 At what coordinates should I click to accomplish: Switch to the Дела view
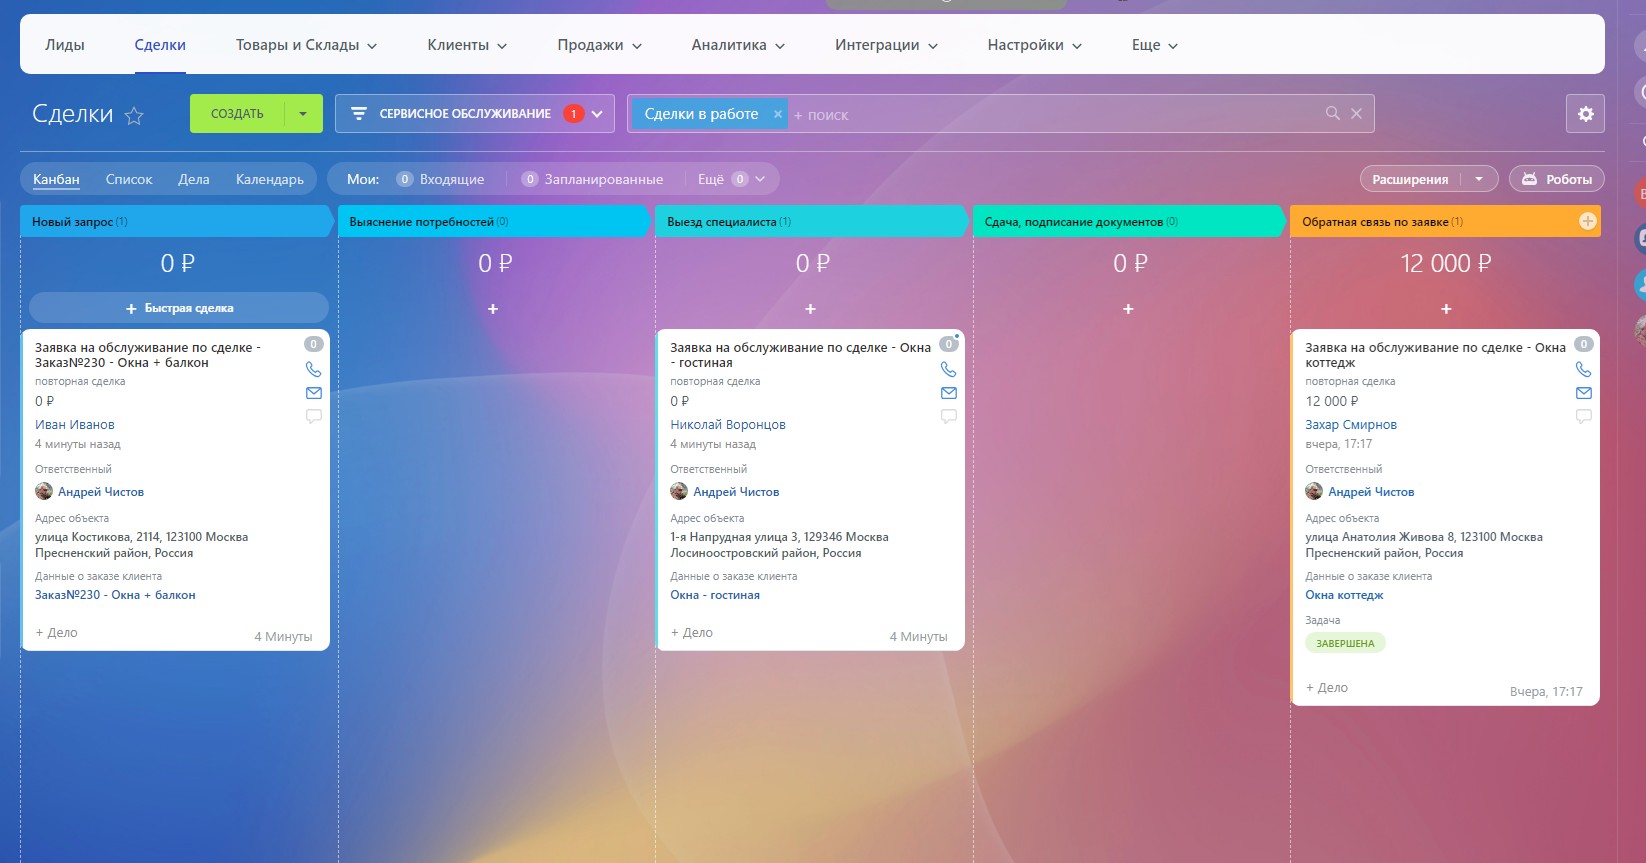pyautogui.click(x=194, y=179)
